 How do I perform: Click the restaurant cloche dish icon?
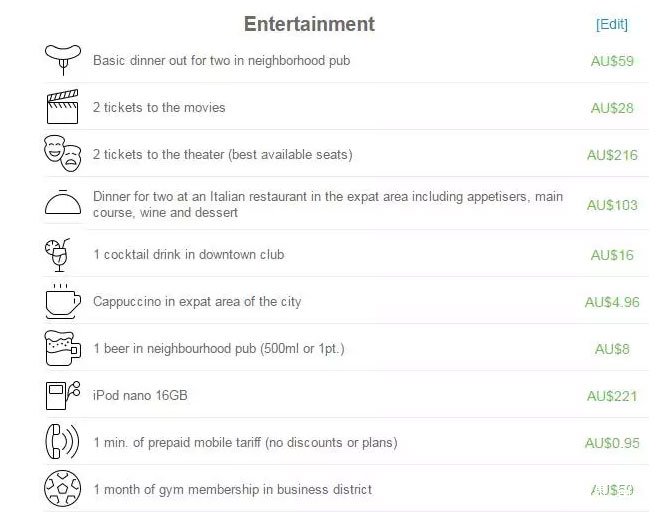tap(63, 203)
